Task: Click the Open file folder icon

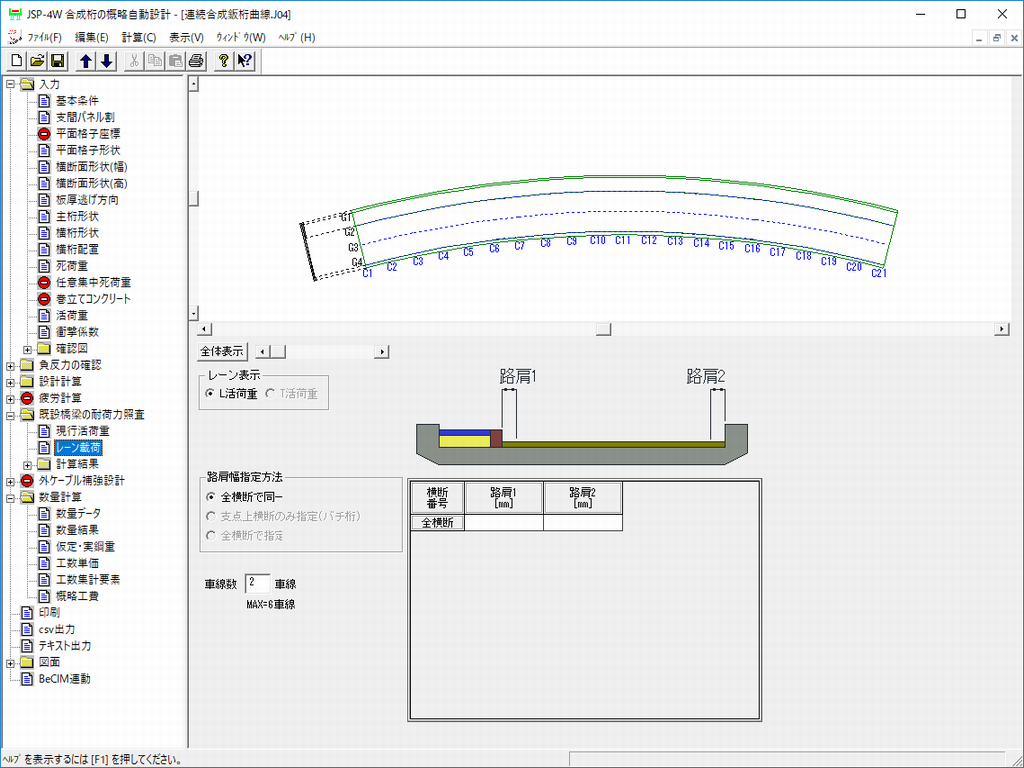Action: [37, 61]
